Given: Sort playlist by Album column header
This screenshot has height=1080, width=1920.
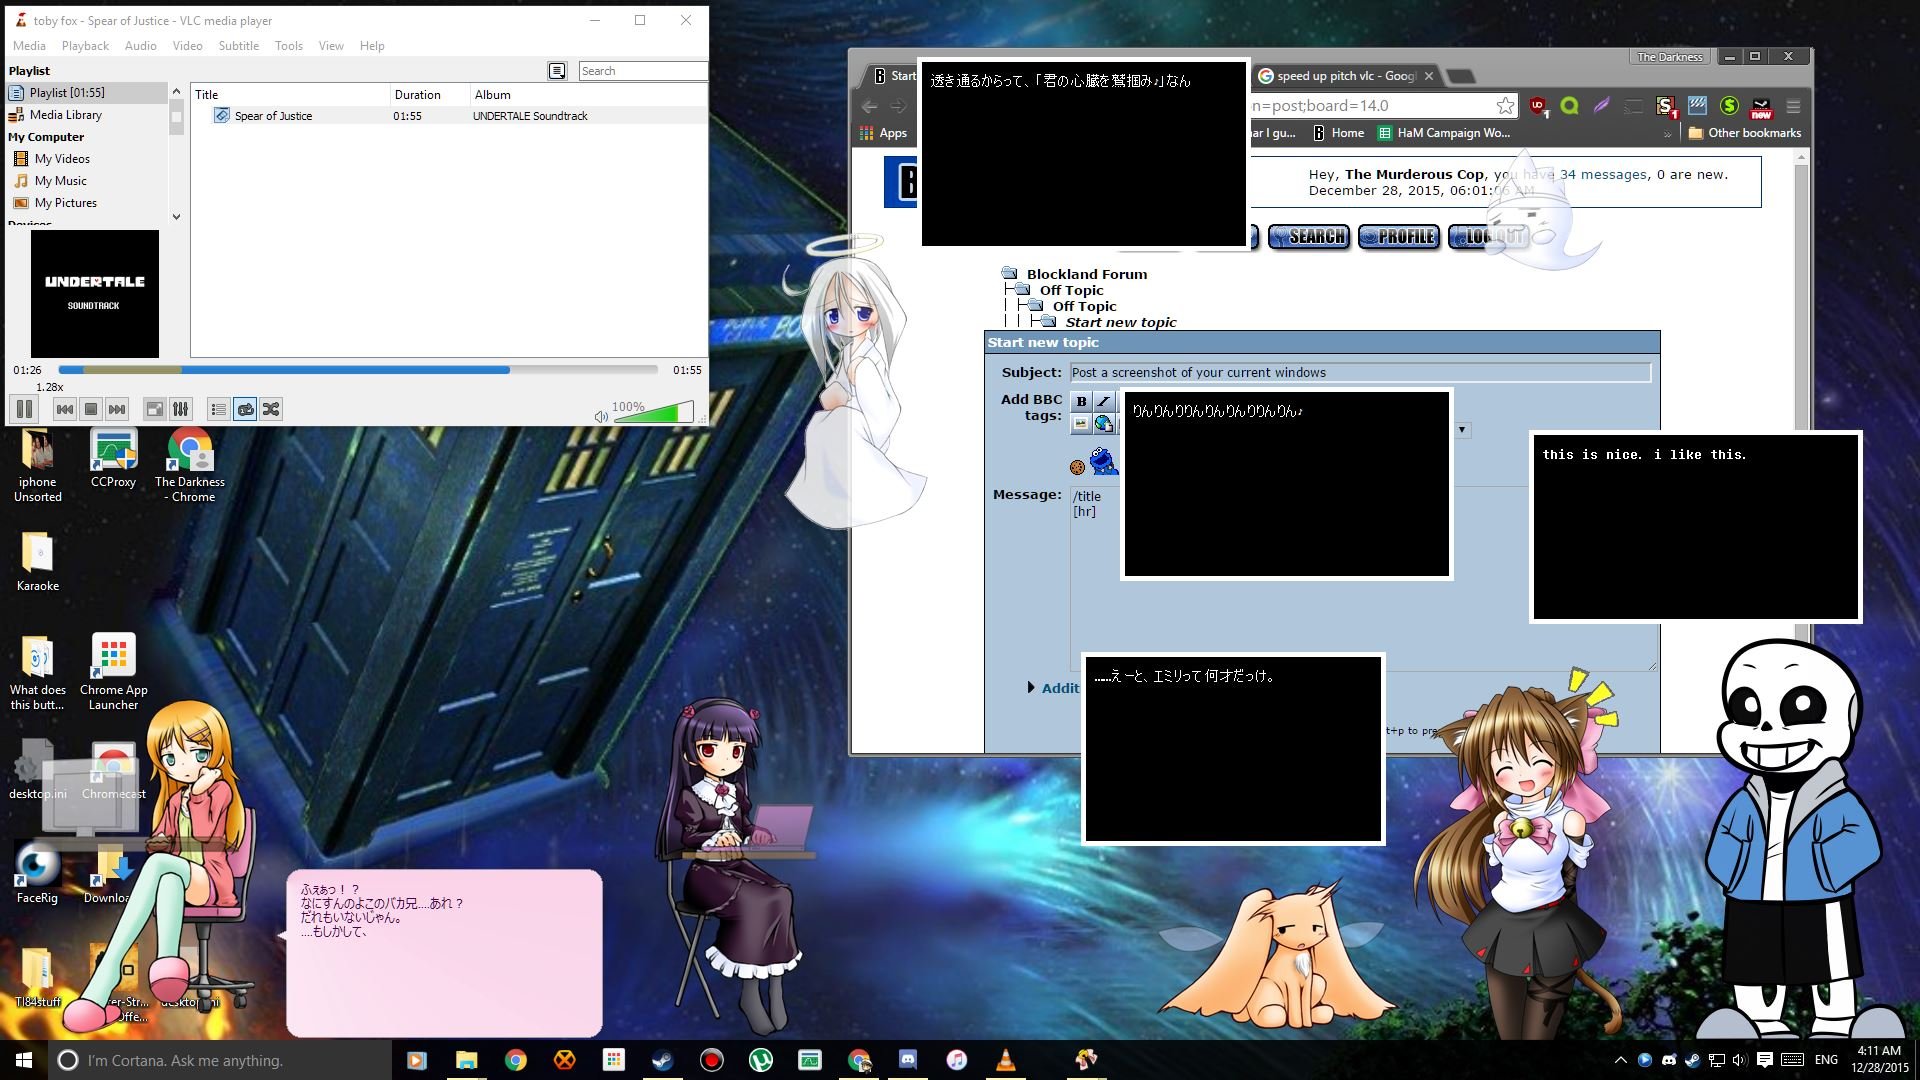Looking at the screenshot, I should [588, 95].
